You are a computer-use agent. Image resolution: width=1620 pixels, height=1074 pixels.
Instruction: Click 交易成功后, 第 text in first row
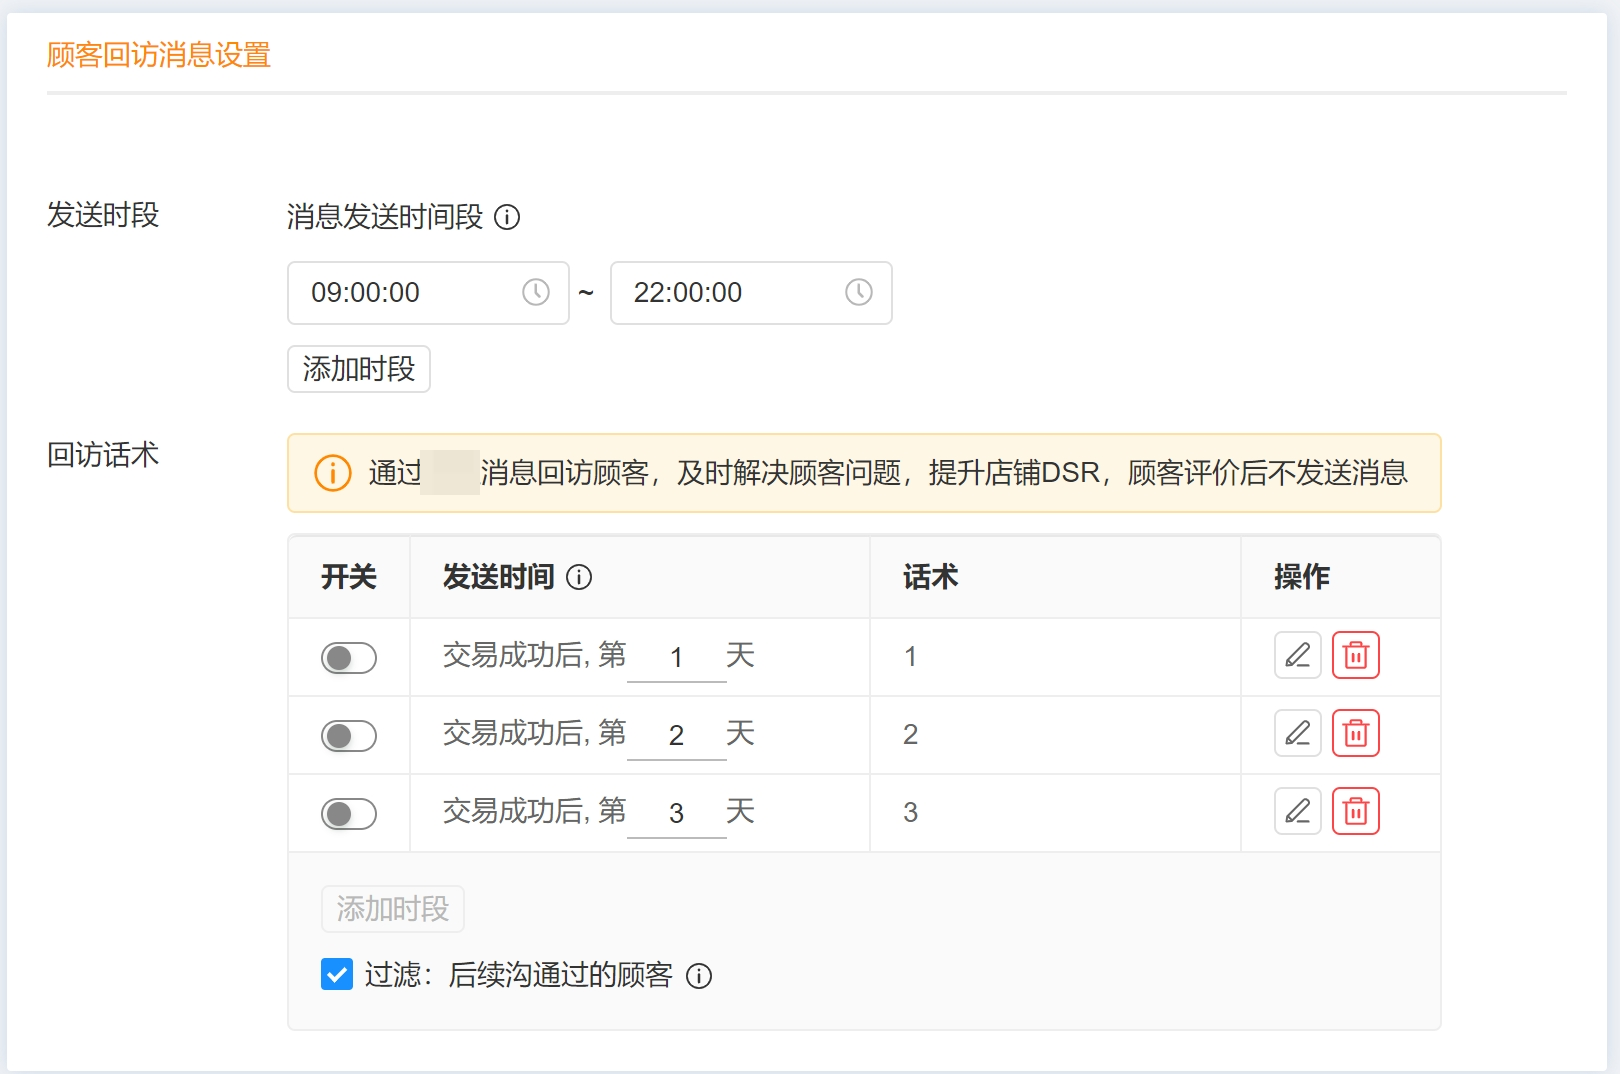(535, 655)
